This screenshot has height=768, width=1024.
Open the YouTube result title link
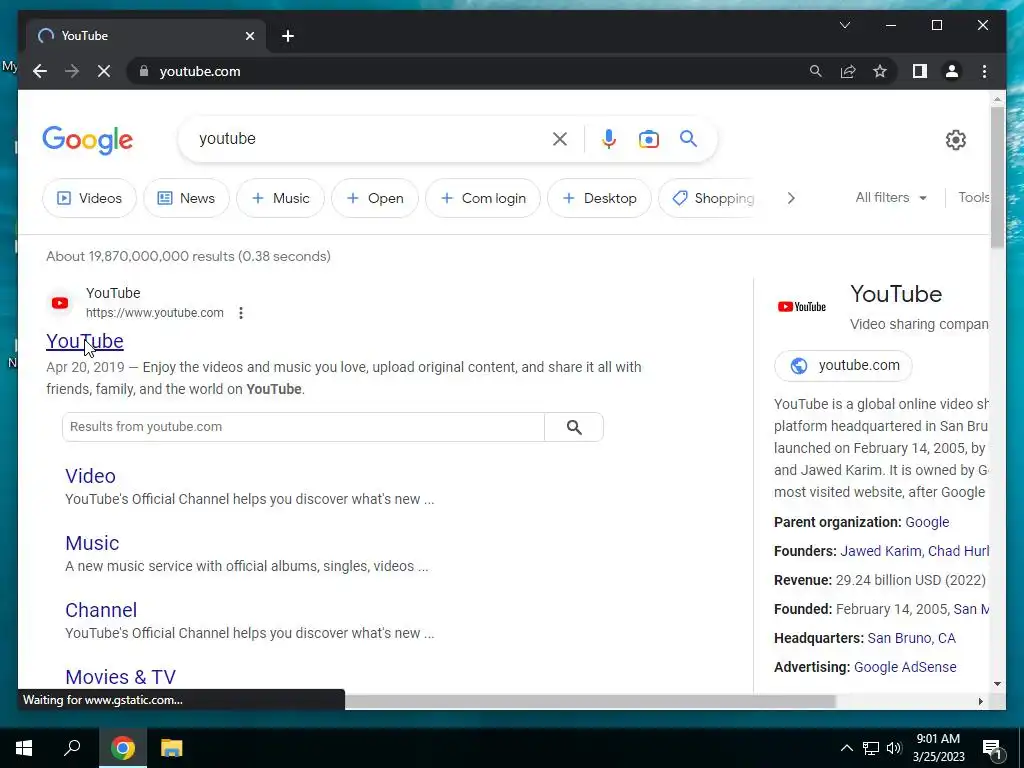coord(85,341)
